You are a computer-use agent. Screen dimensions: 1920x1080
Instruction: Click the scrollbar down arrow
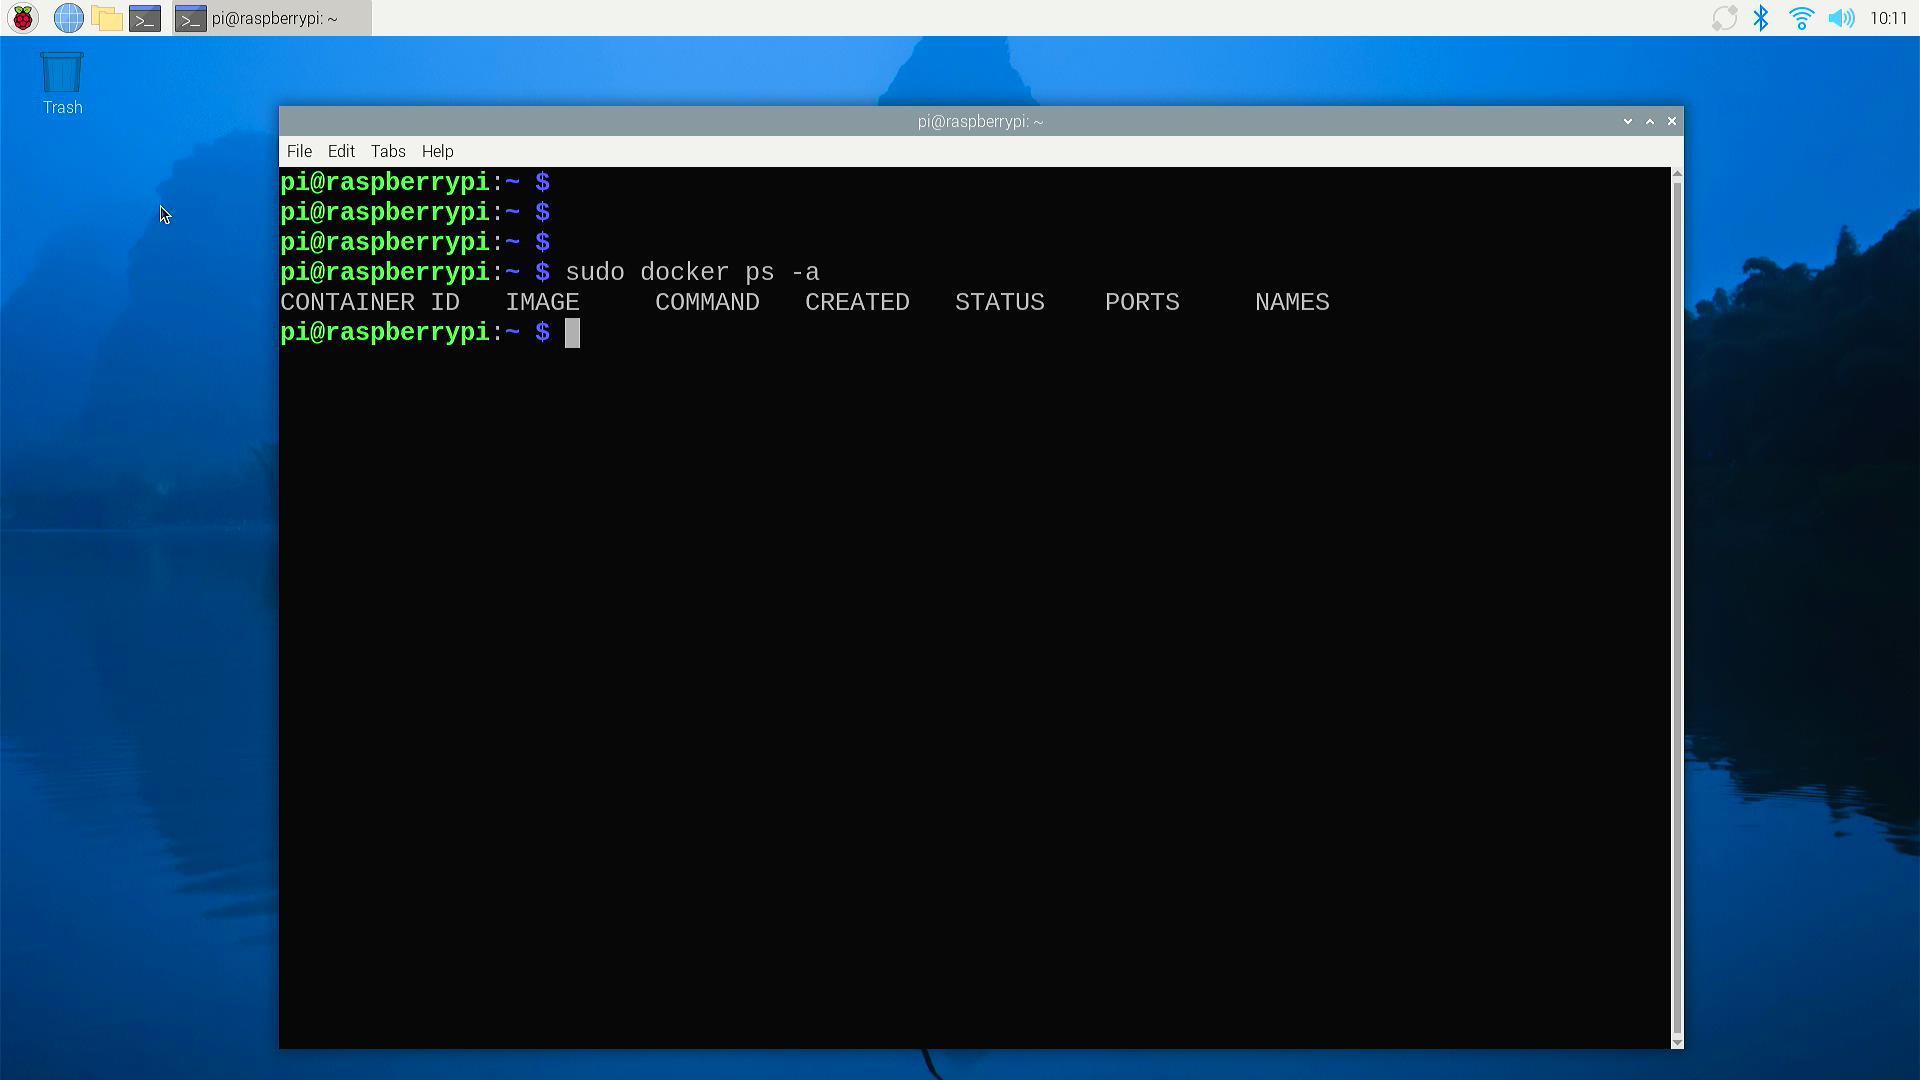tap(1677, 1043)
